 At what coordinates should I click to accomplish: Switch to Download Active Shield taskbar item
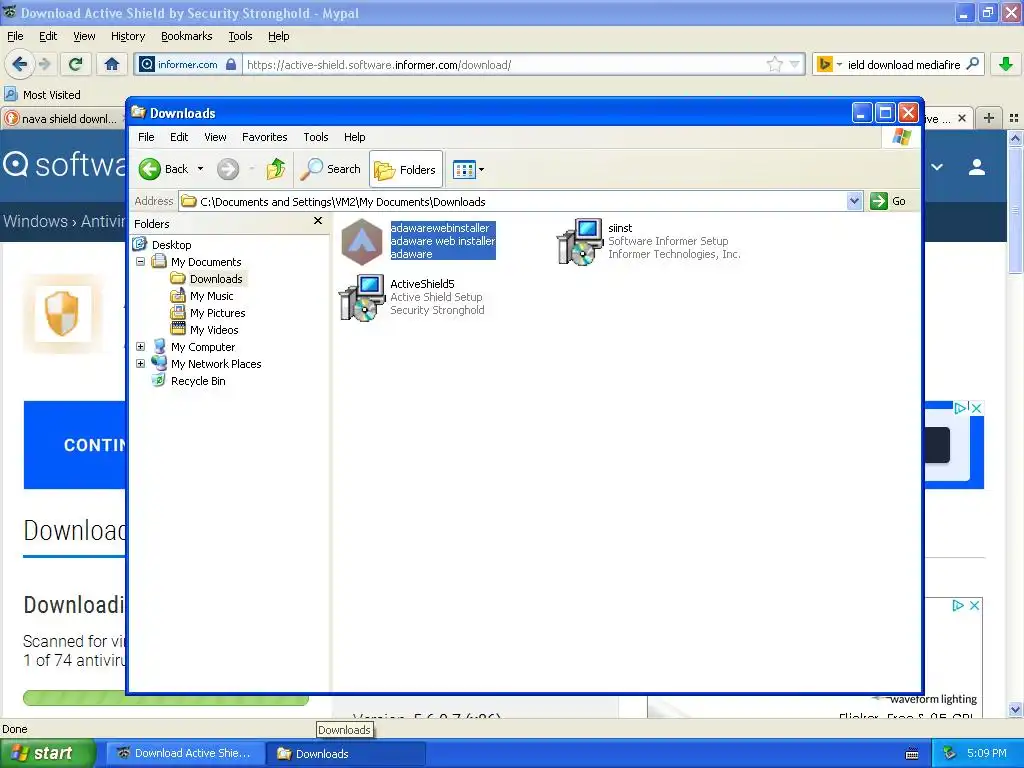[185, 754]
